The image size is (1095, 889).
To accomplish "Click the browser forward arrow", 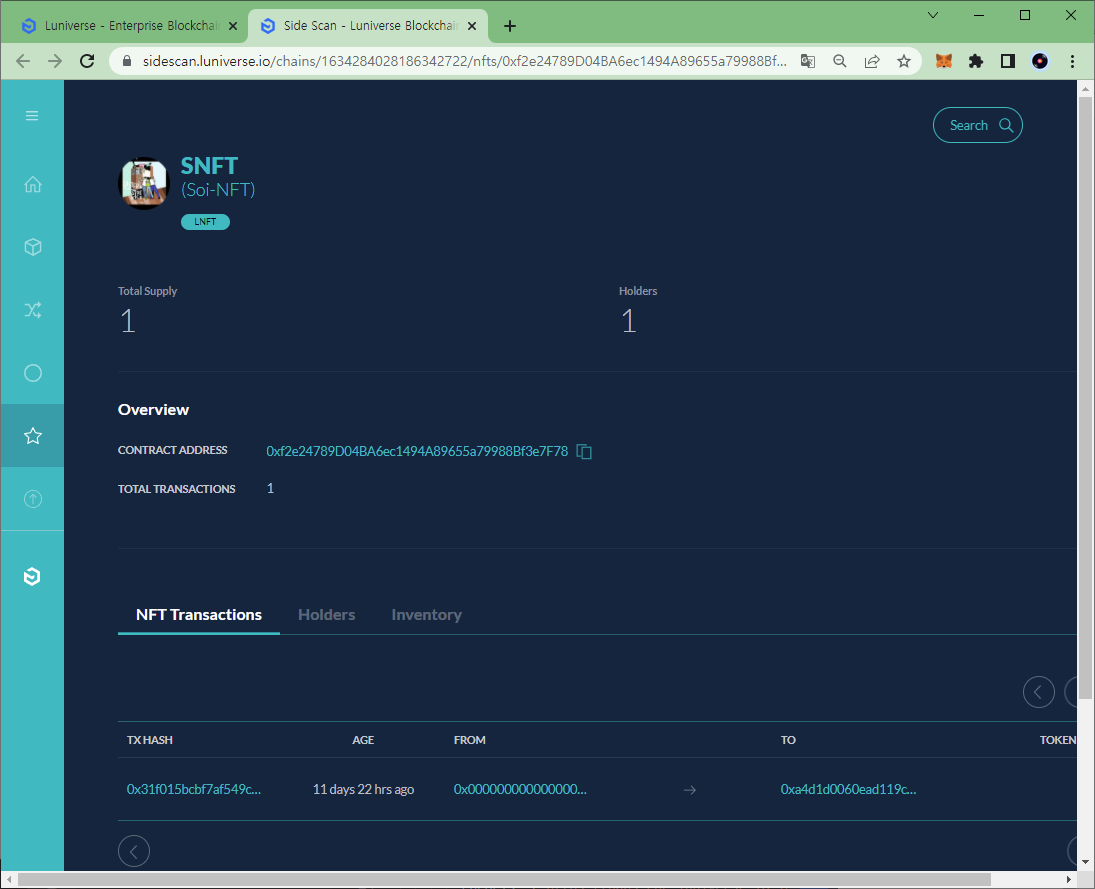I will pyautogui.click(x=54, y=61).
